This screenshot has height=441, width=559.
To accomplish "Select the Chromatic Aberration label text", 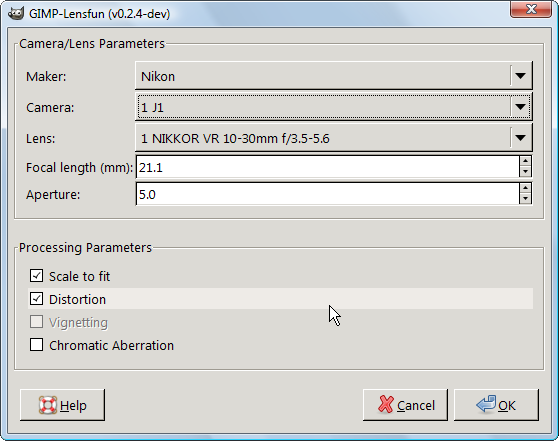I will pyautogui.click(x=111, y=345).
